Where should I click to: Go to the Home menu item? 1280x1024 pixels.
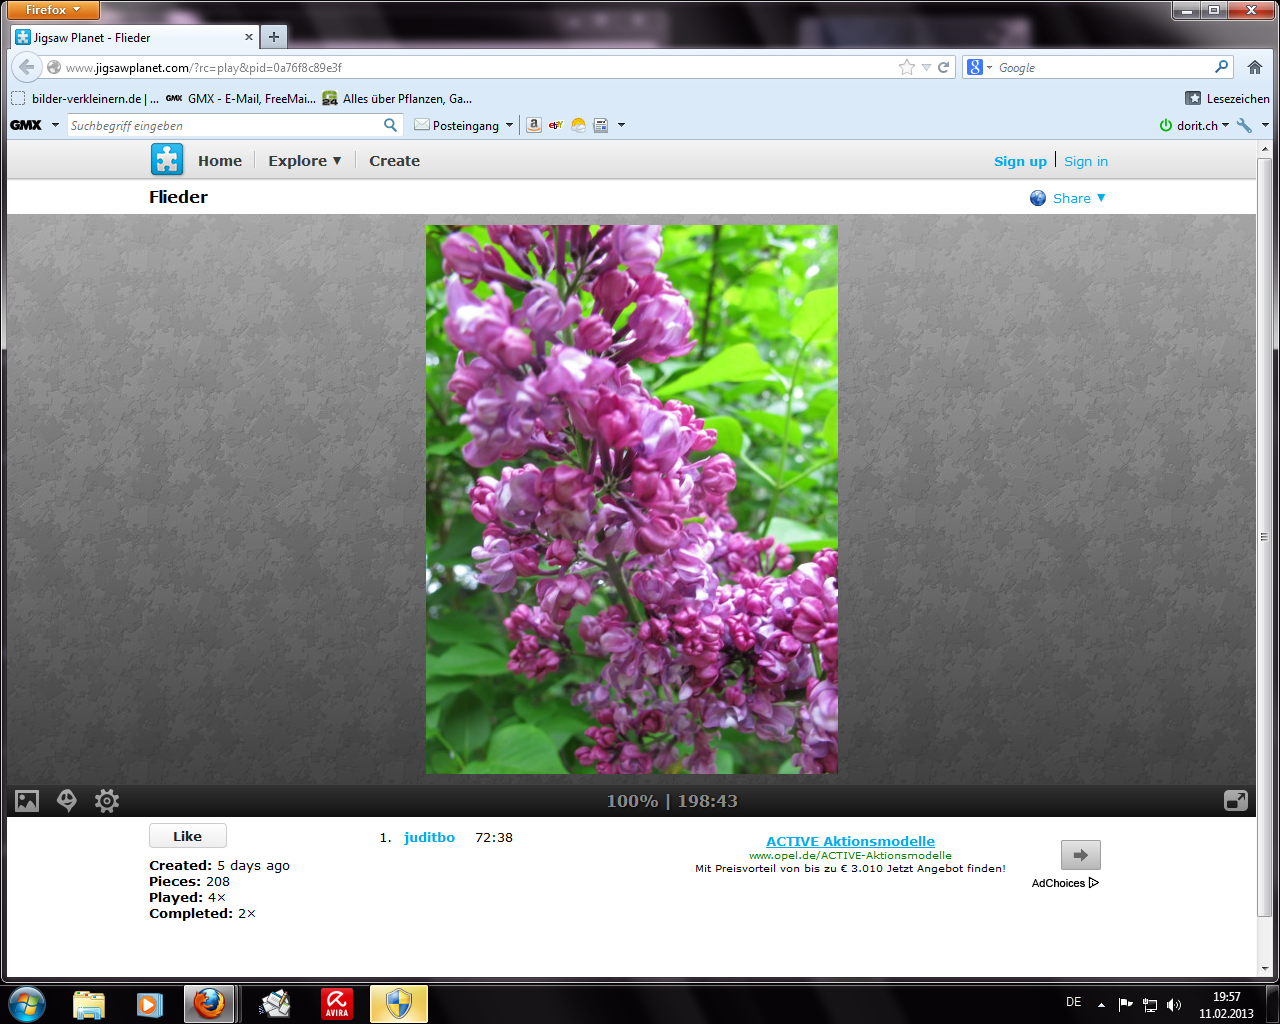point(220,161)
